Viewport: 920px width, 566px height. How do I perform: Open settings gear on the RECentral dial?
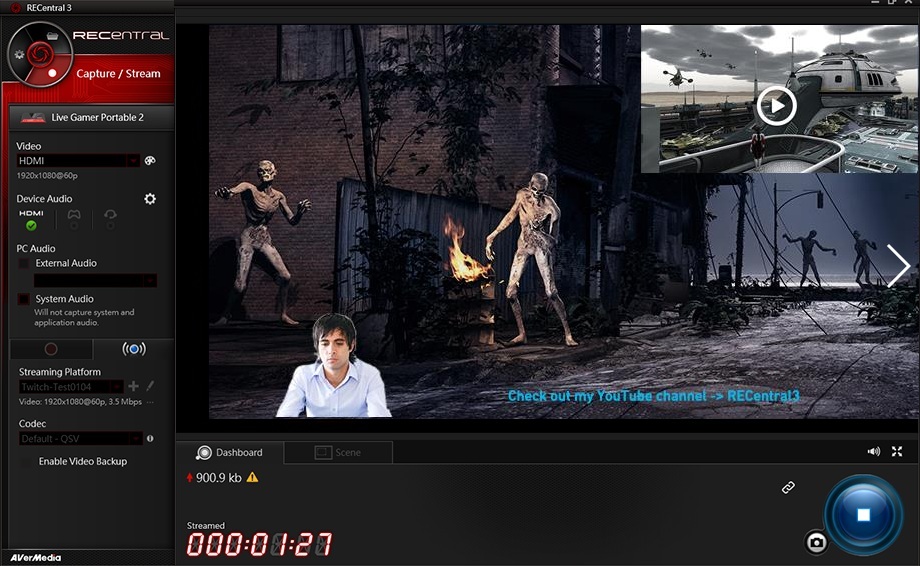click(x=19, y=55)
